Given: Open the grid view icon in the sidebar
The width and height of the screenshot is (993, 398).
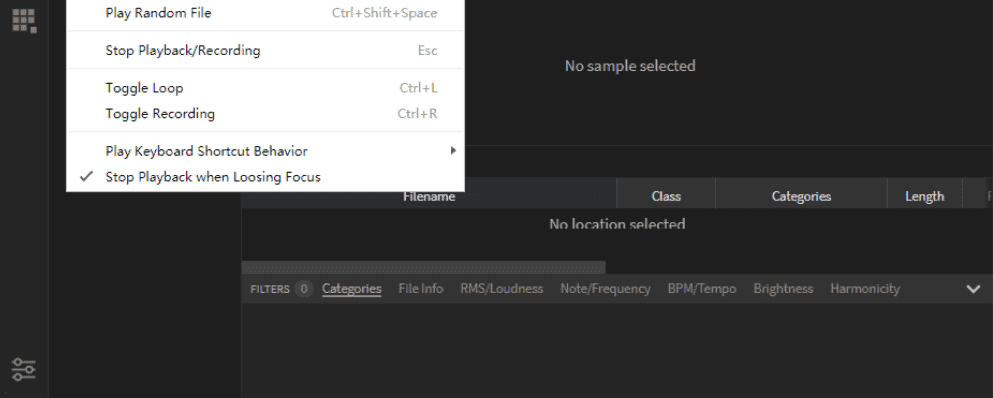Looking at the screenshot, I should click(x=24, y=20).
